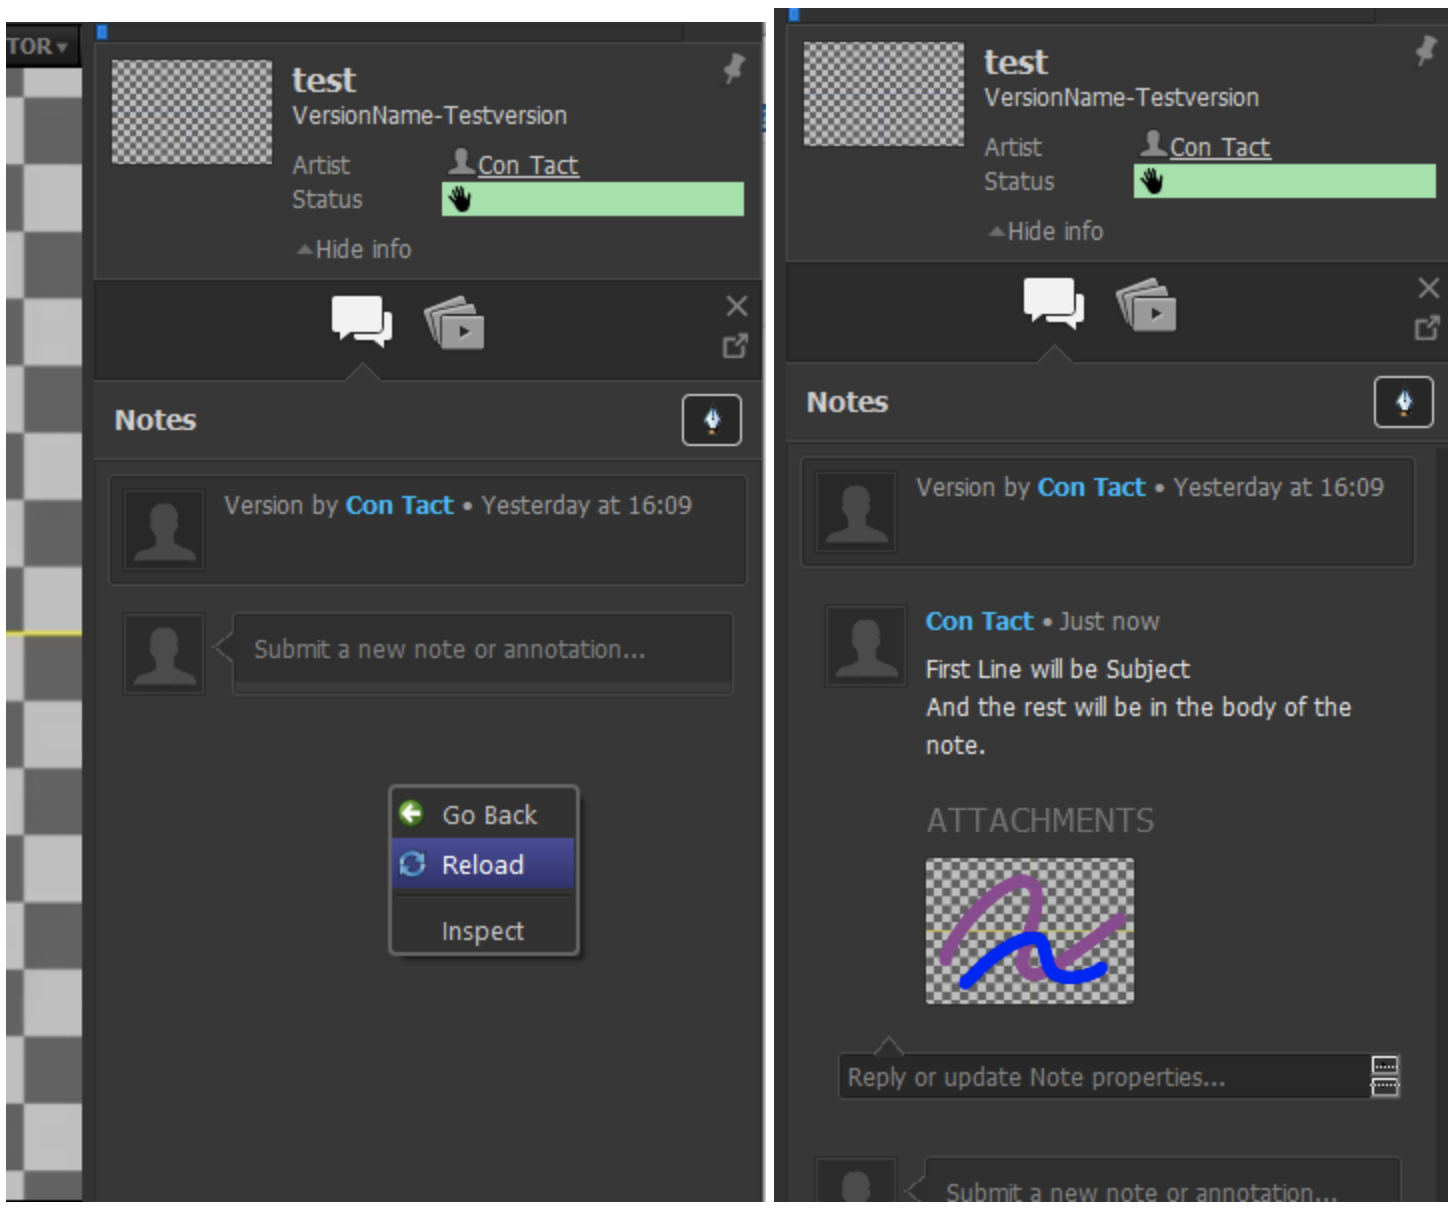This screenshot has width=1452, height=1208.
Task: Pin the right info panel with pushpin icon
Action: pyautogui.click(x=1426, y=50)
